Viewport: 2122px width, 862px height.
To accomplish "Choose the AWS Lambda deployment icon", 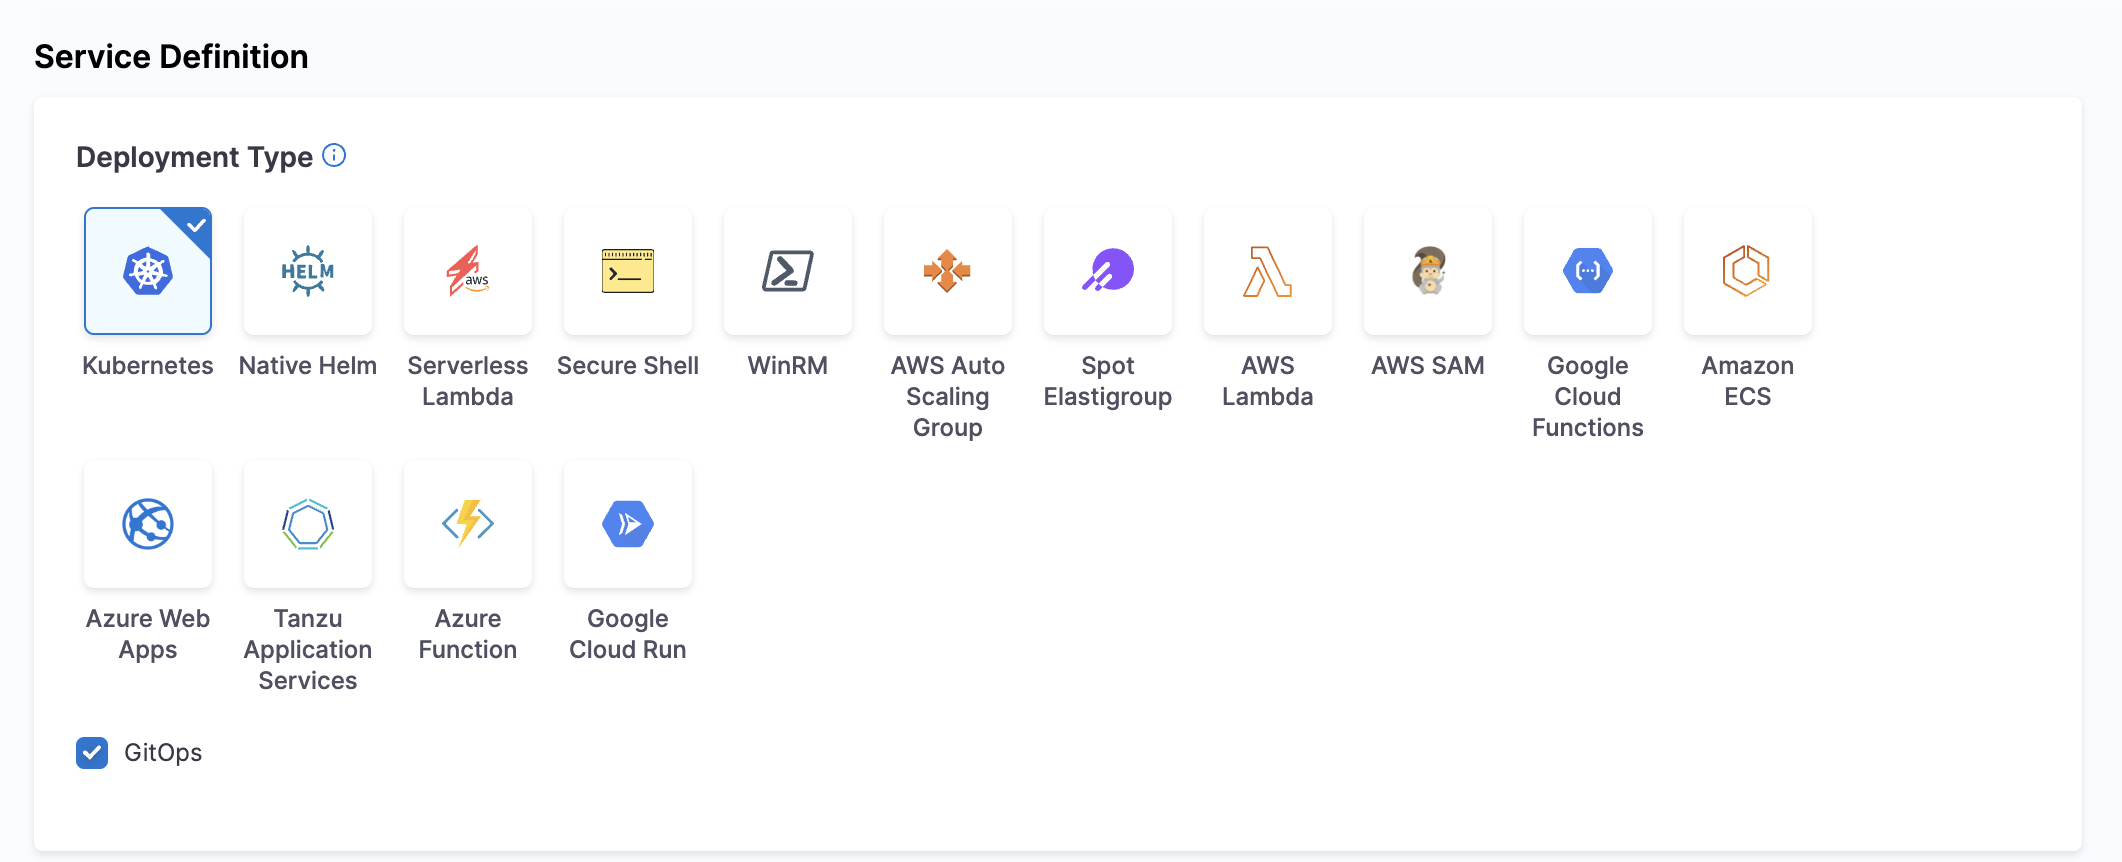I will tap(1268, 271).
